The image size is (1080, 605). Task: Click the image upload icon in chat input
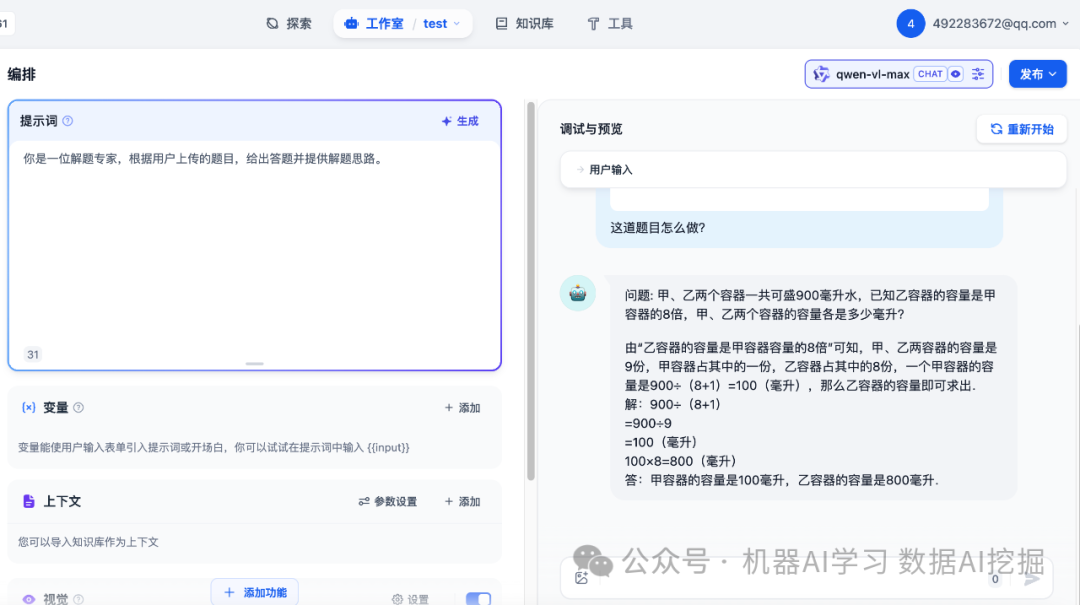click(581, 577)
